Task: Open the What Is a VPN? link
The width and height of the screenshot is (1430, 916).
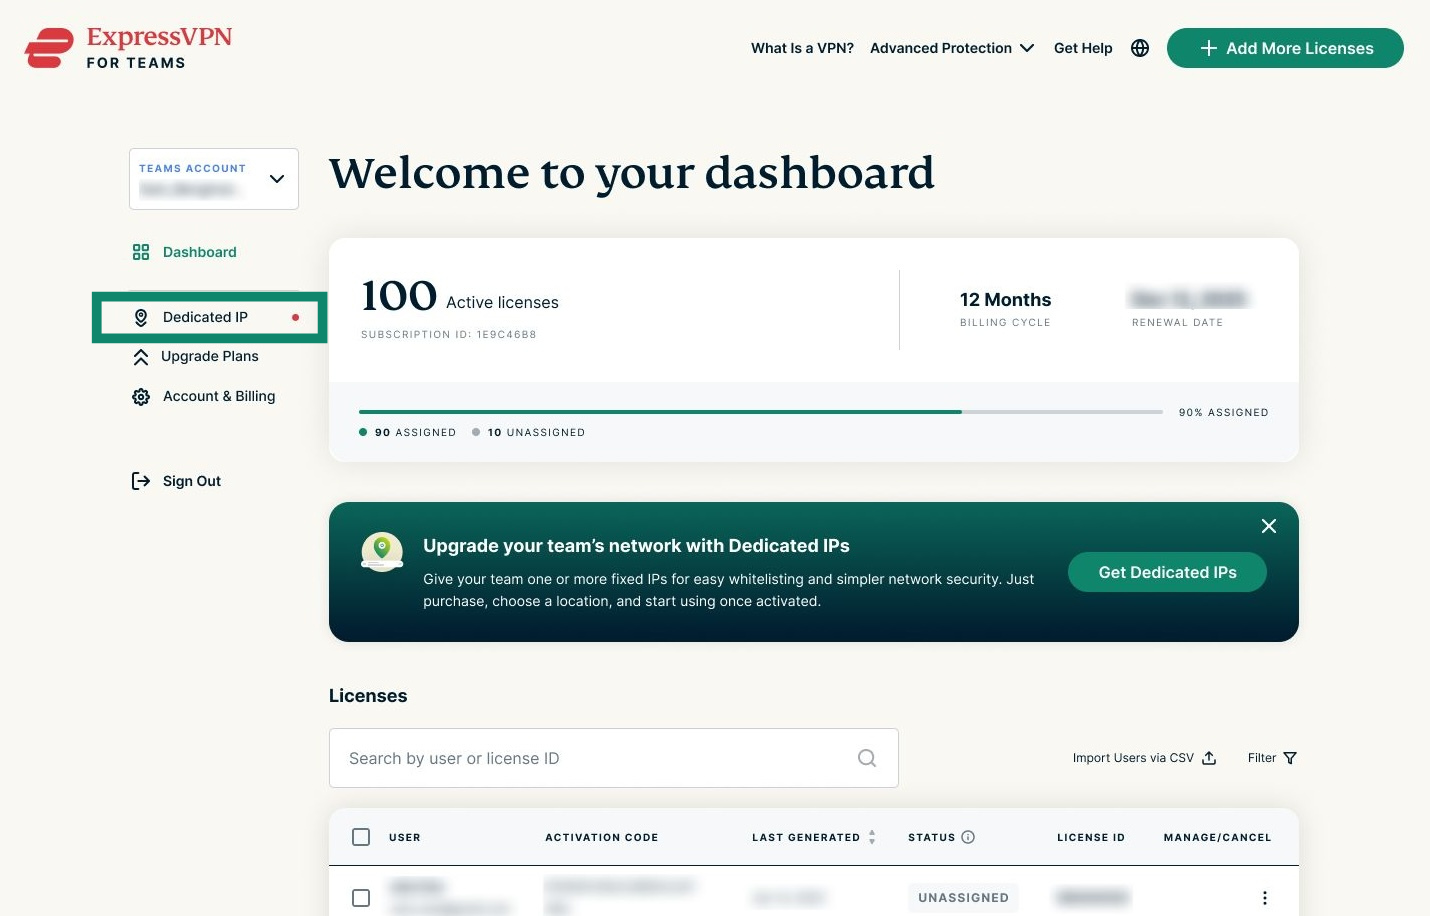Action: pos(802,48)
